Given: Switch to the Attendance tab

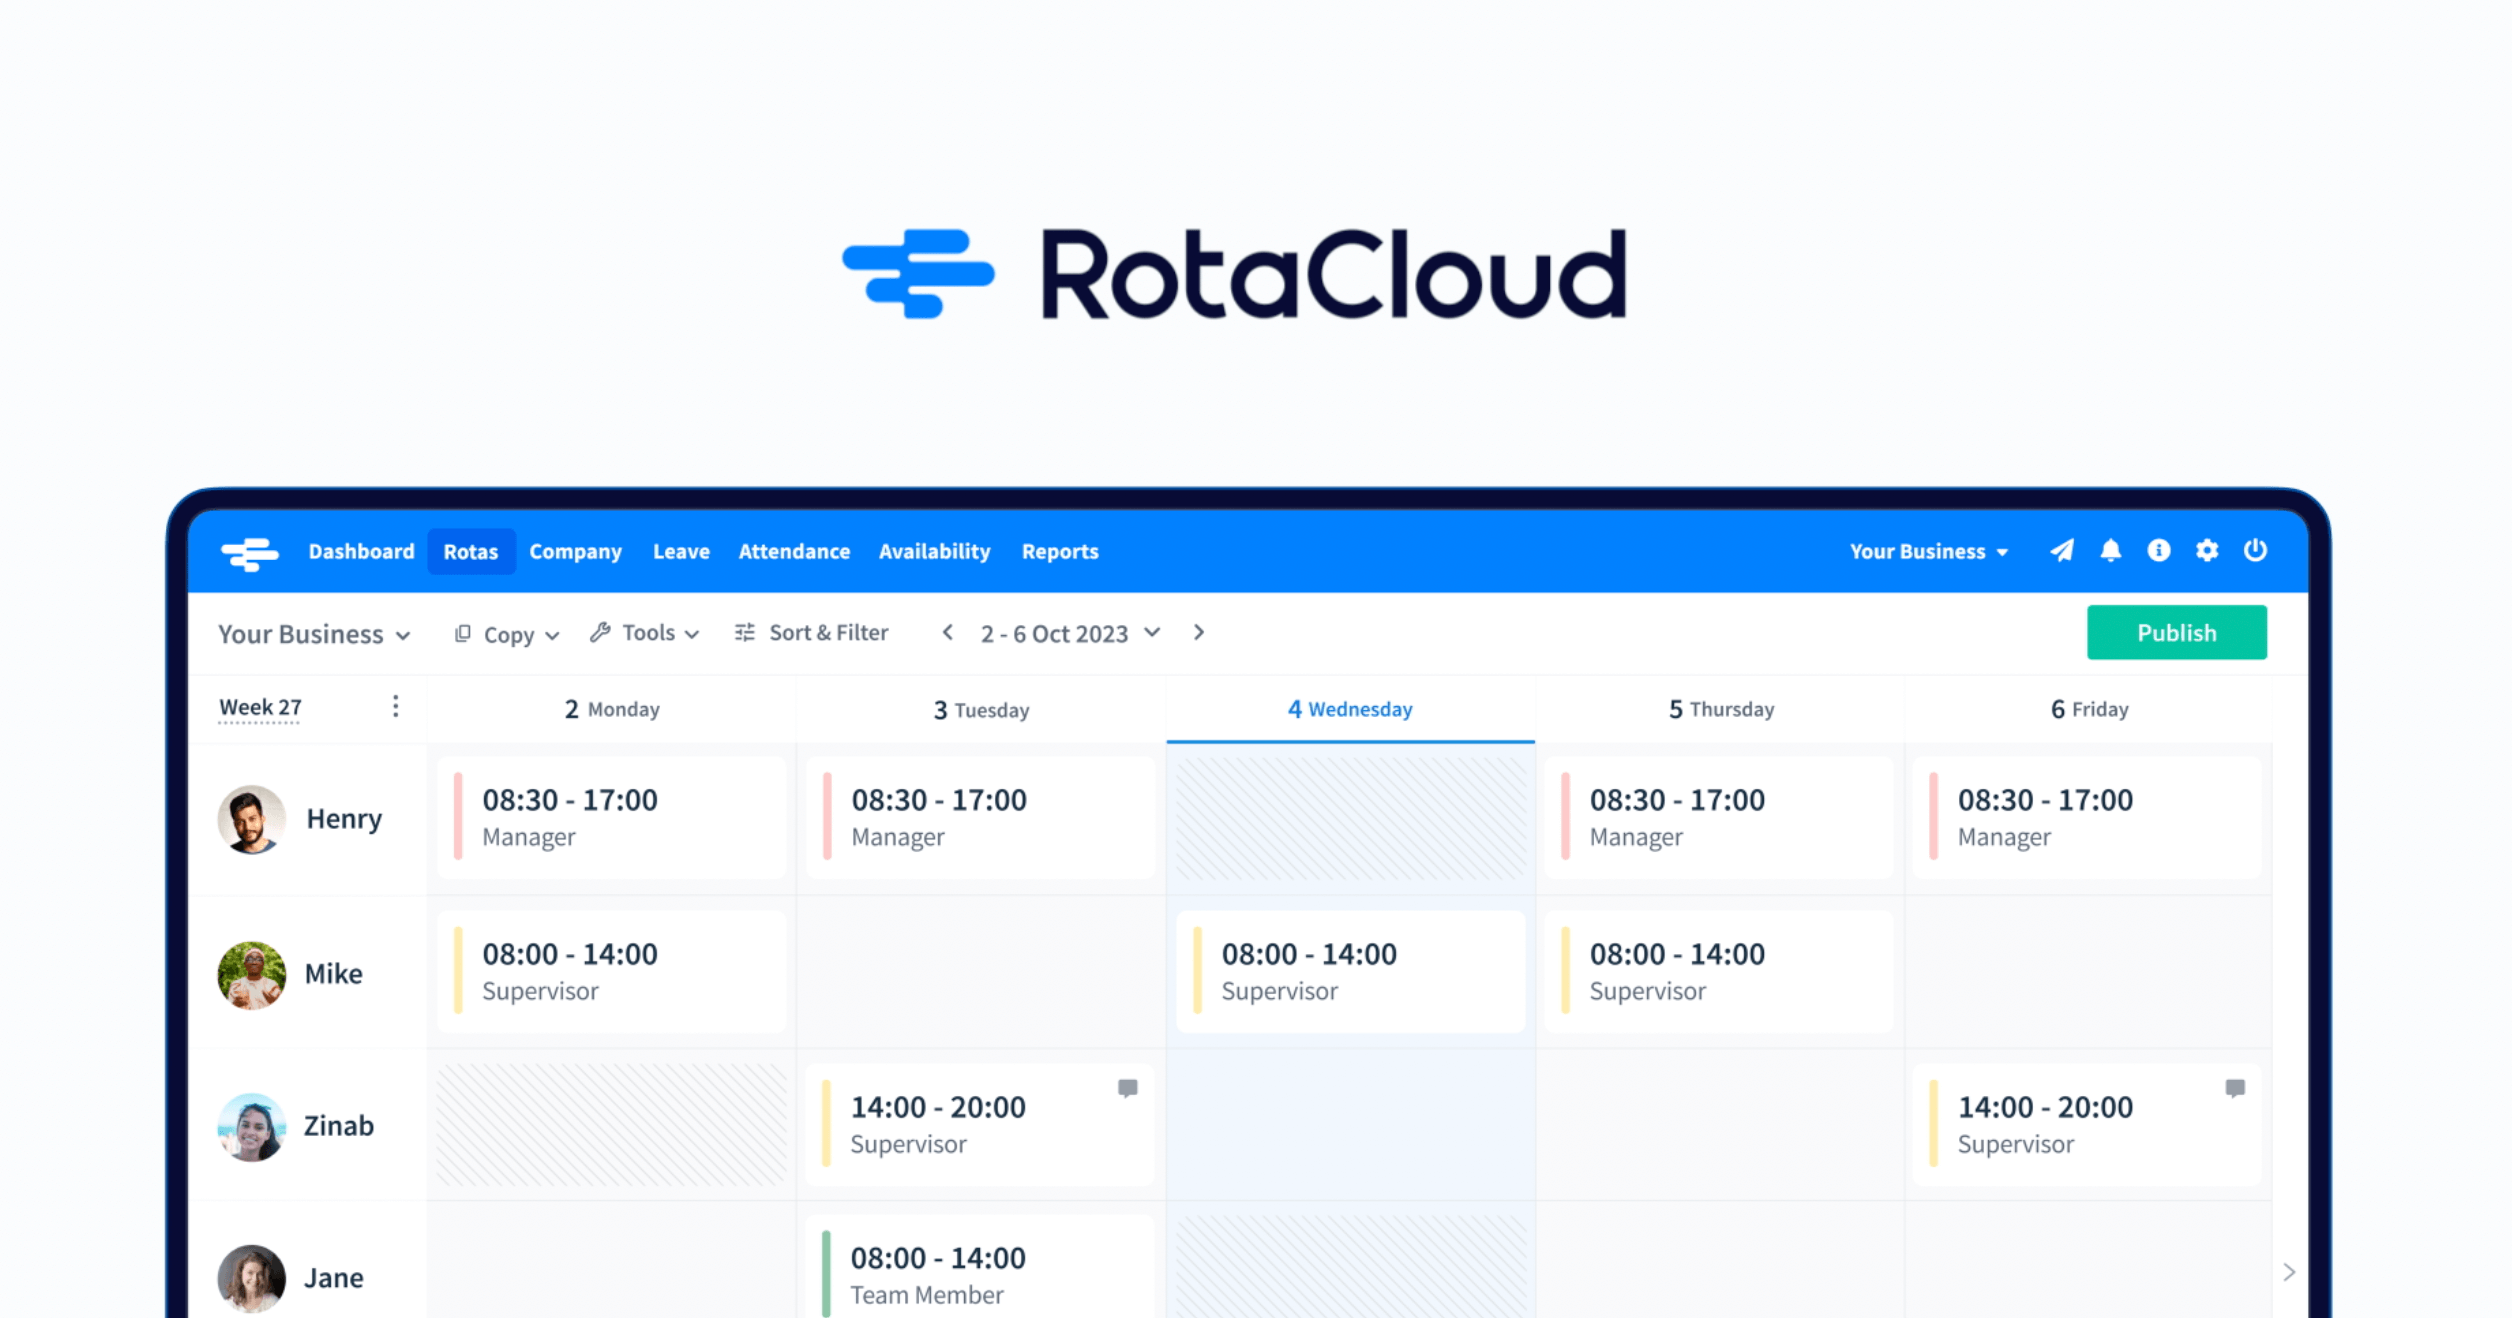Looking at the screenshot, I should click(x=794, y=552).
